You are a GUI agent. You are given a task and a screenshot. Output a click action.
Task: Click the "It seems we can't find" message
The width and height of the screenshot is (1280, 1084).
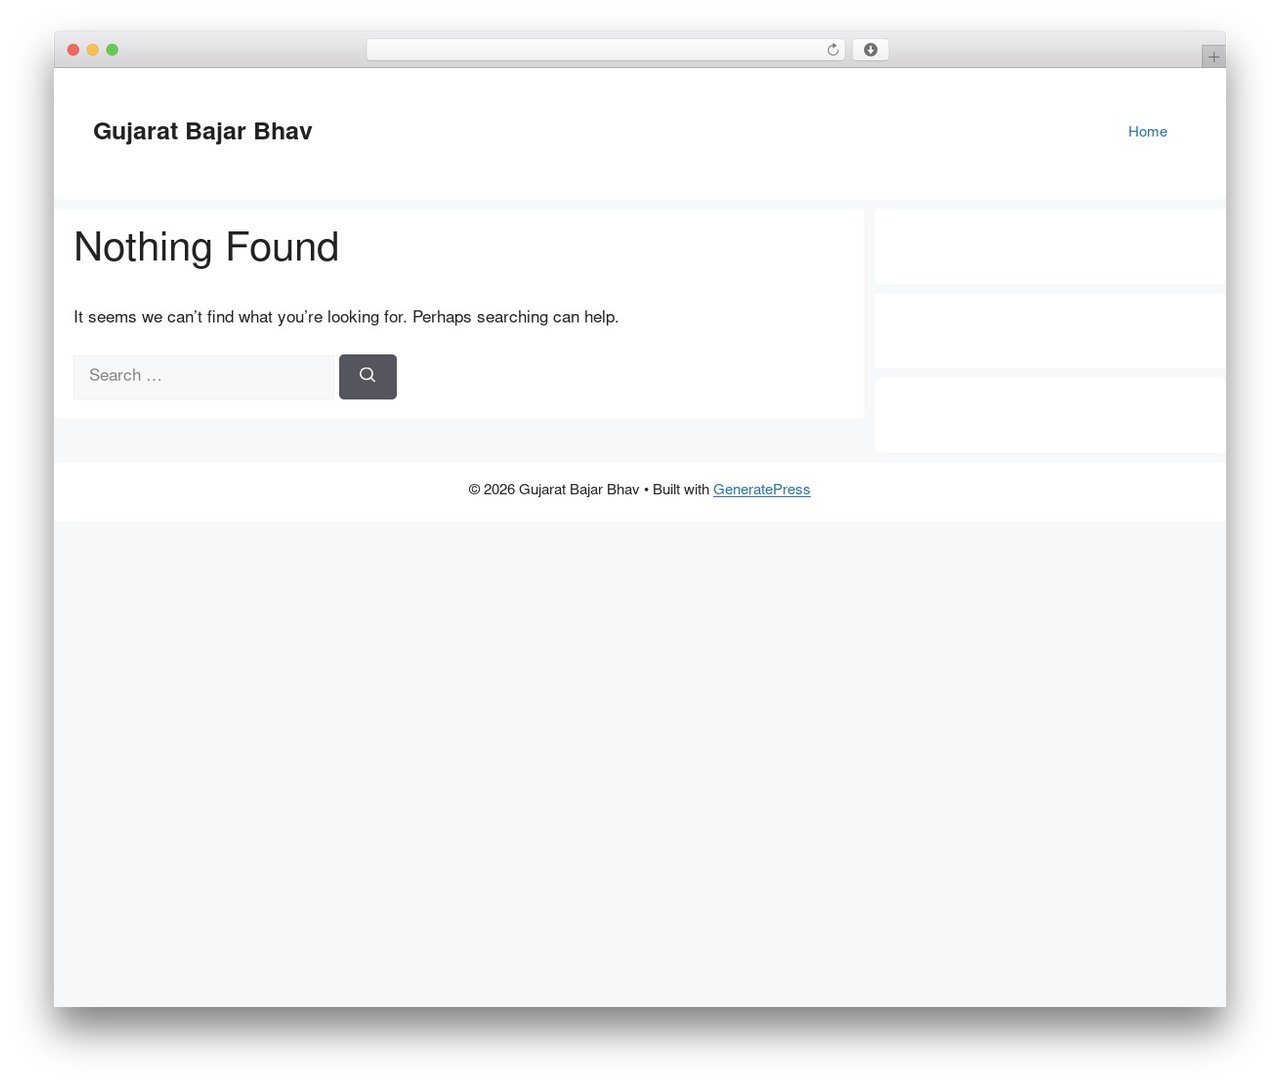click(346, 317)
